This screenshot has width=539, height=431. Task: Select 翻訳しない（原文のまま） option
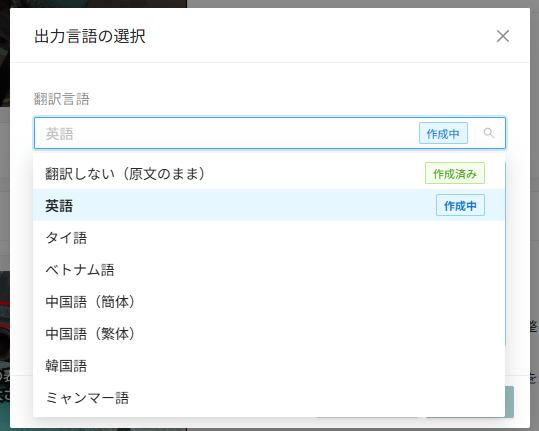tap(269, 173)
